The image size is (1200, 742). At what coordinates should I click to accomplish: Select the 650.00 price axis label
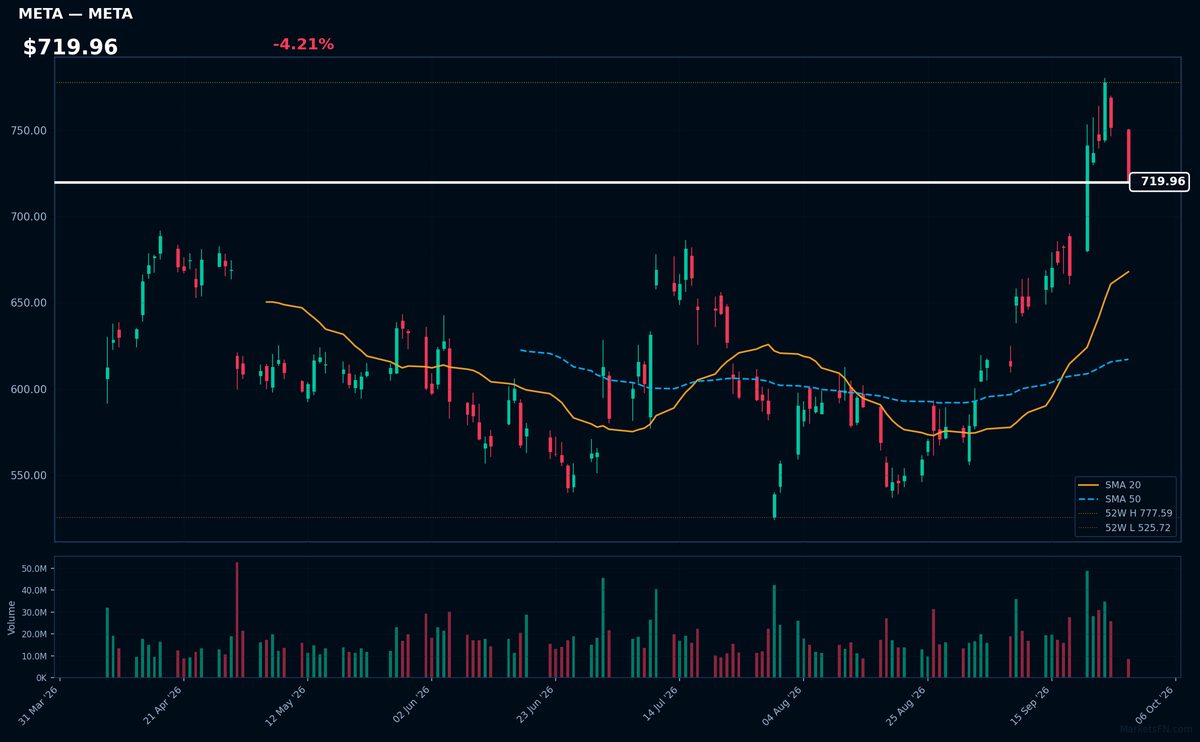[x=29, y=303]
